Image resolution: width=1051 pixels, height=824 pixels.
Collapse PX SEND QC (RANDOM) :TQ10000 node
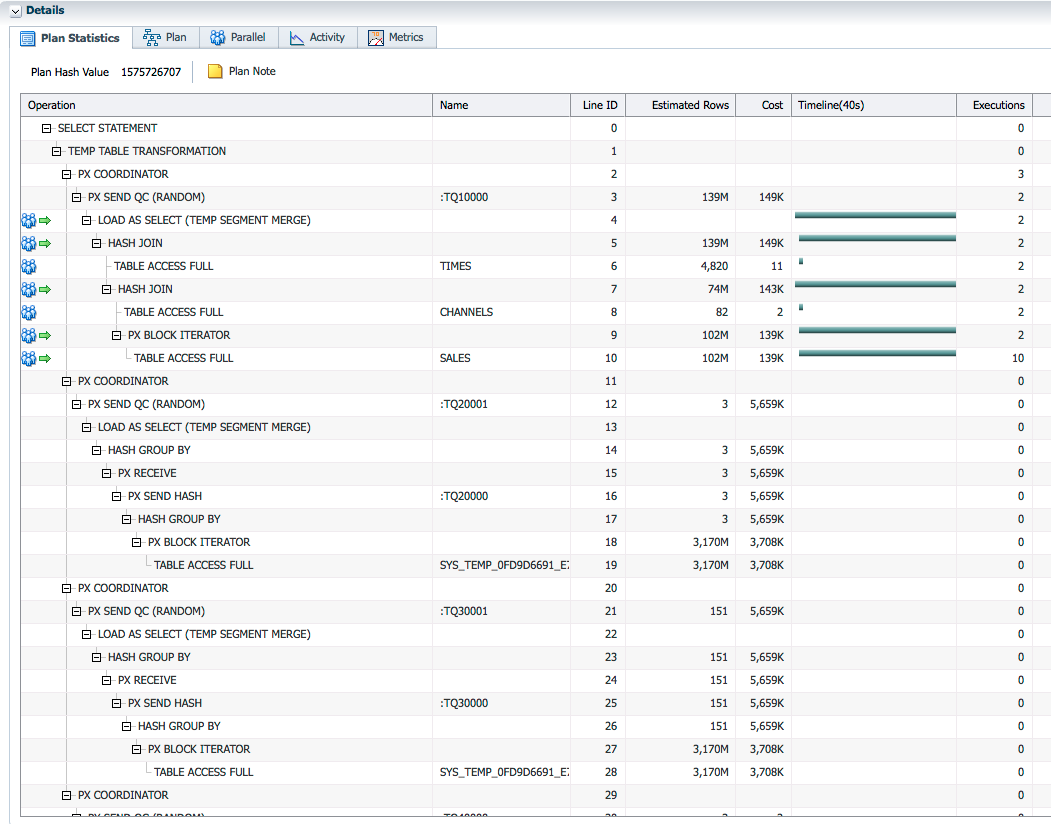(x=77, y=198)
